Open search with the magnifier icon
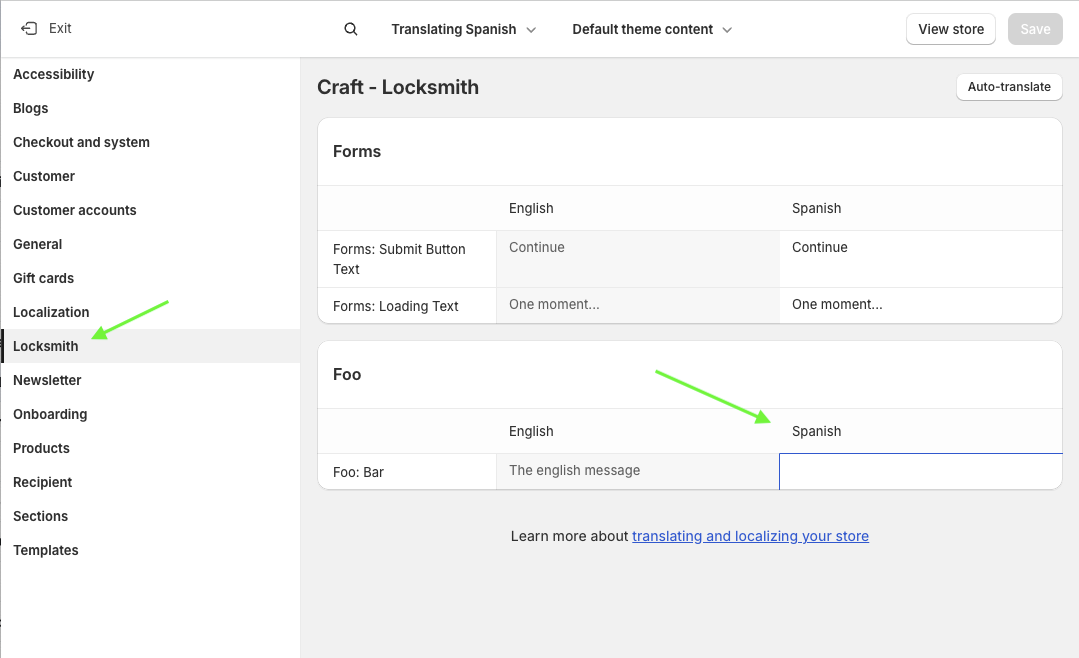 [x=351, y=29]
